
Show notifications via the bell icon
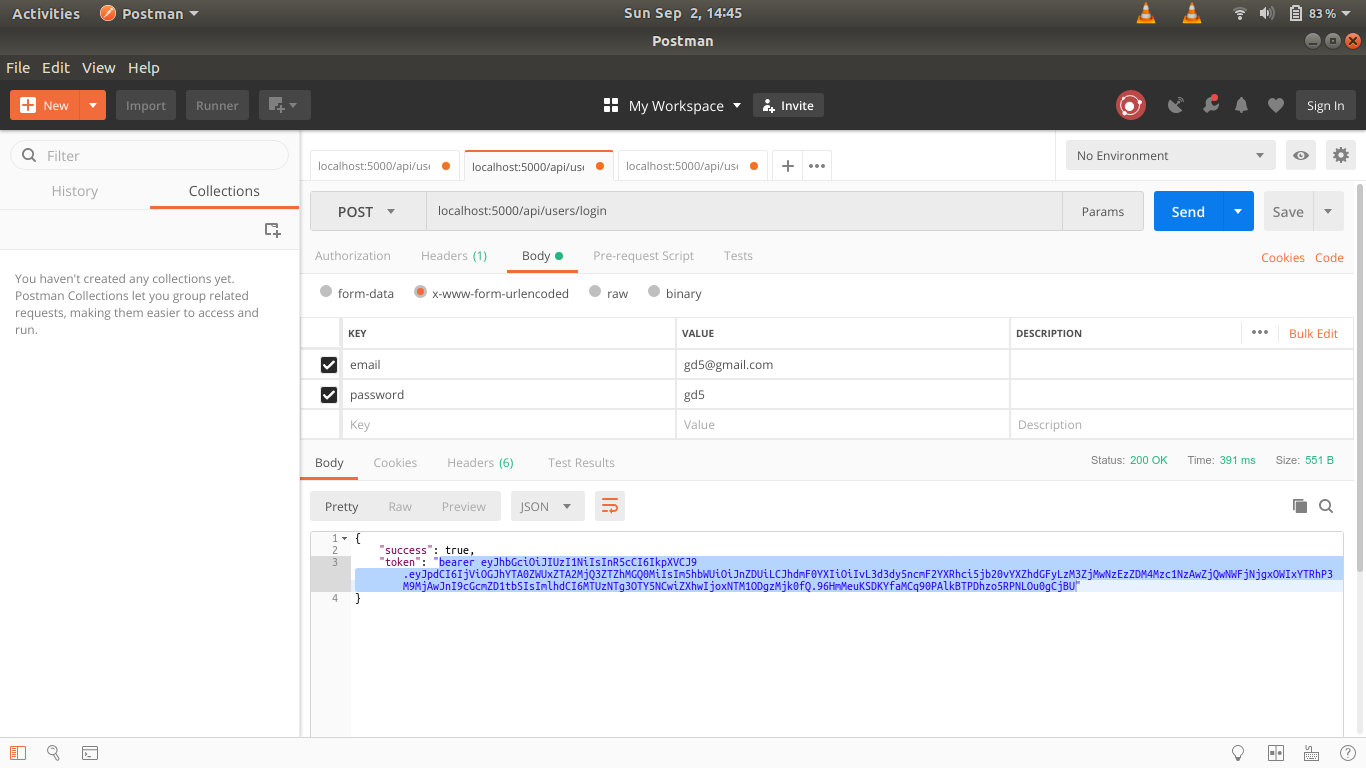(x=1242, y=105)
